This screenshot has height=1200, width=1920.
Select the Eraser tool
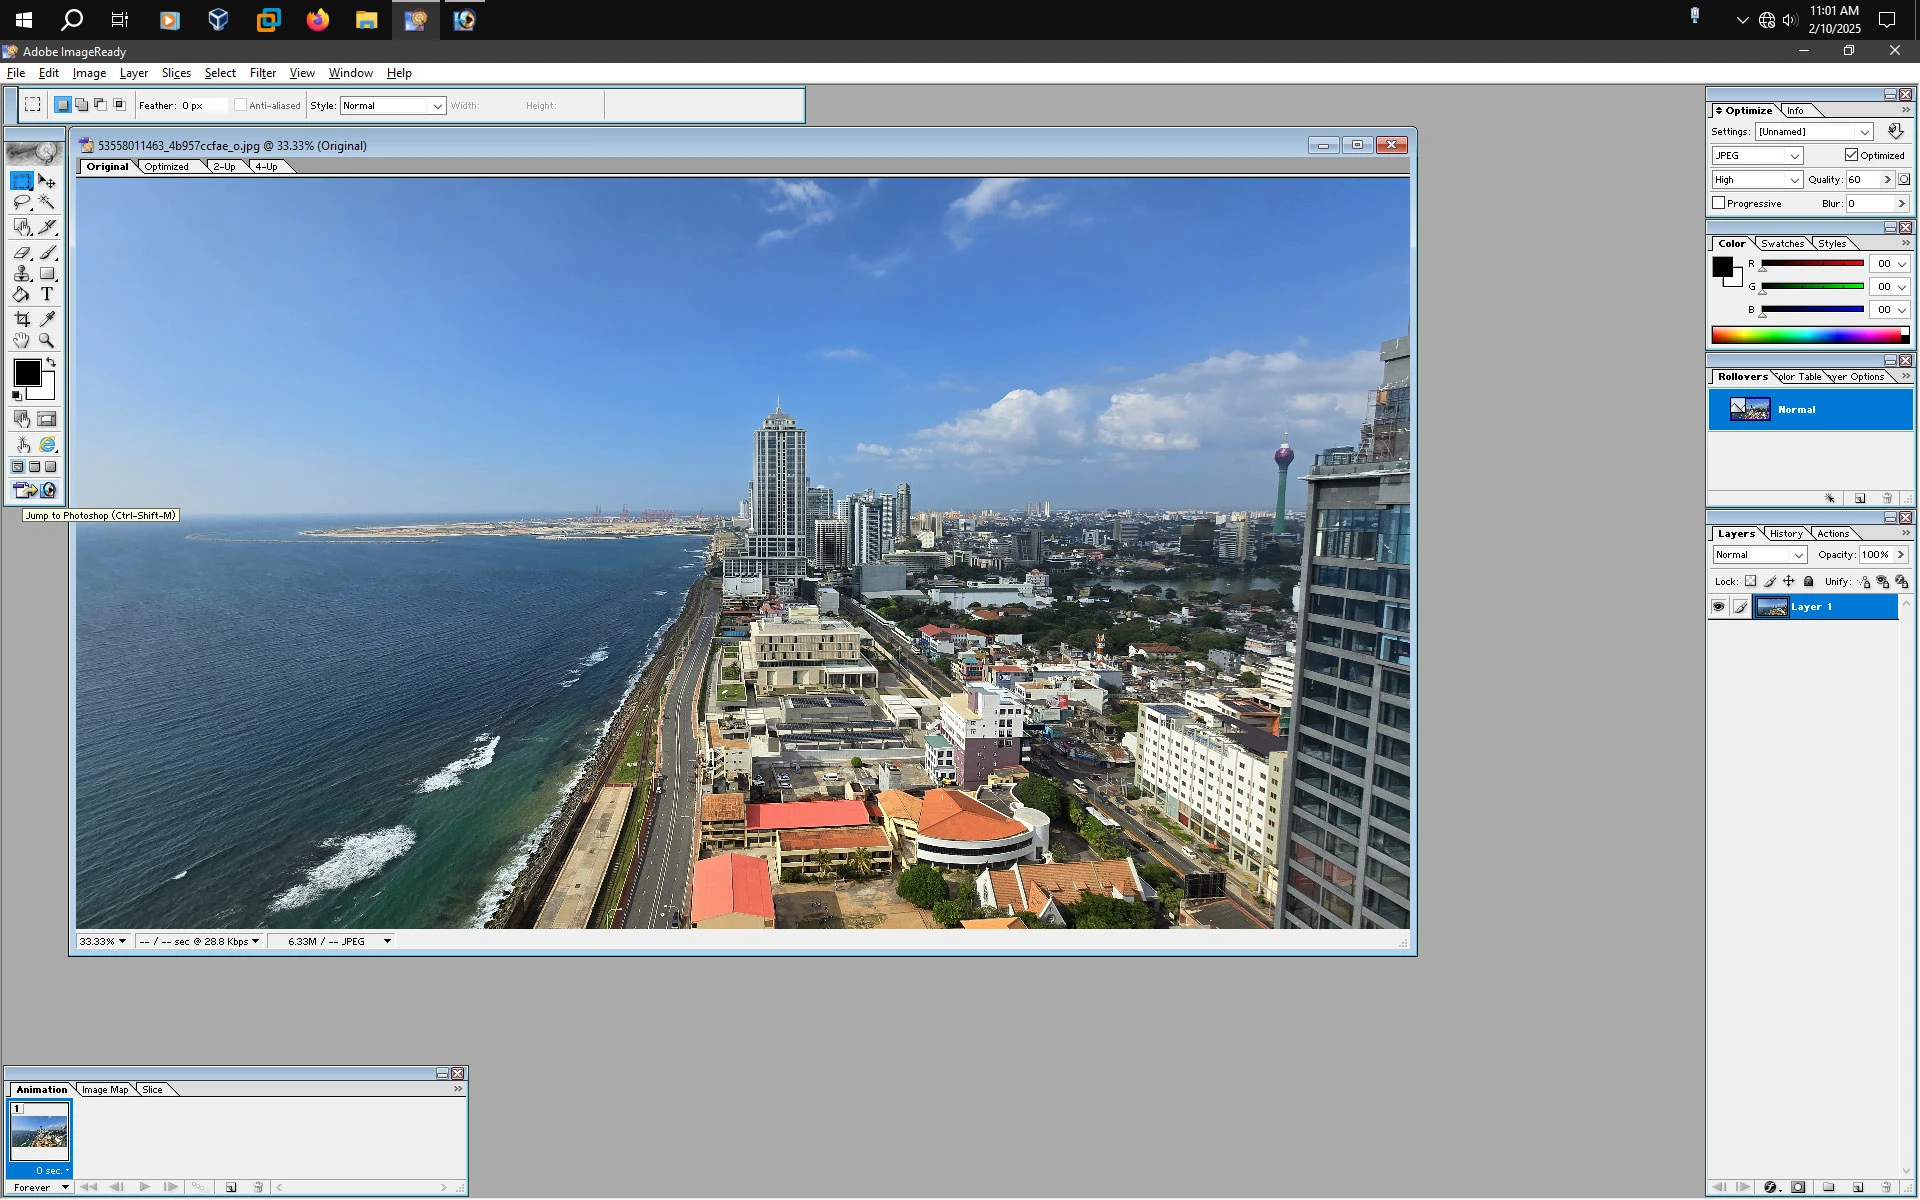click(x=22, y=253)
